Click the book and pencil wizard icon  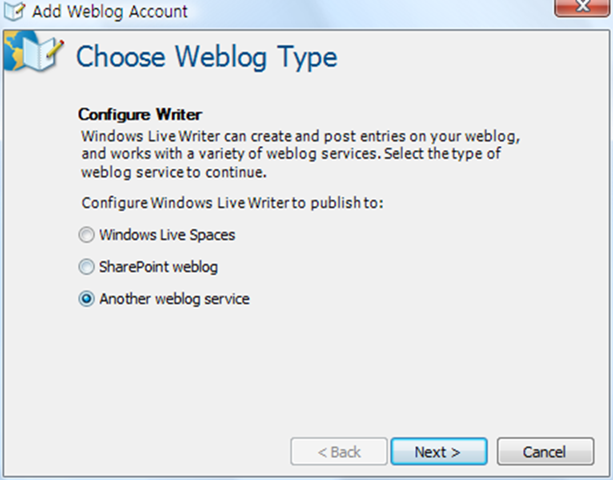[36, 57]
